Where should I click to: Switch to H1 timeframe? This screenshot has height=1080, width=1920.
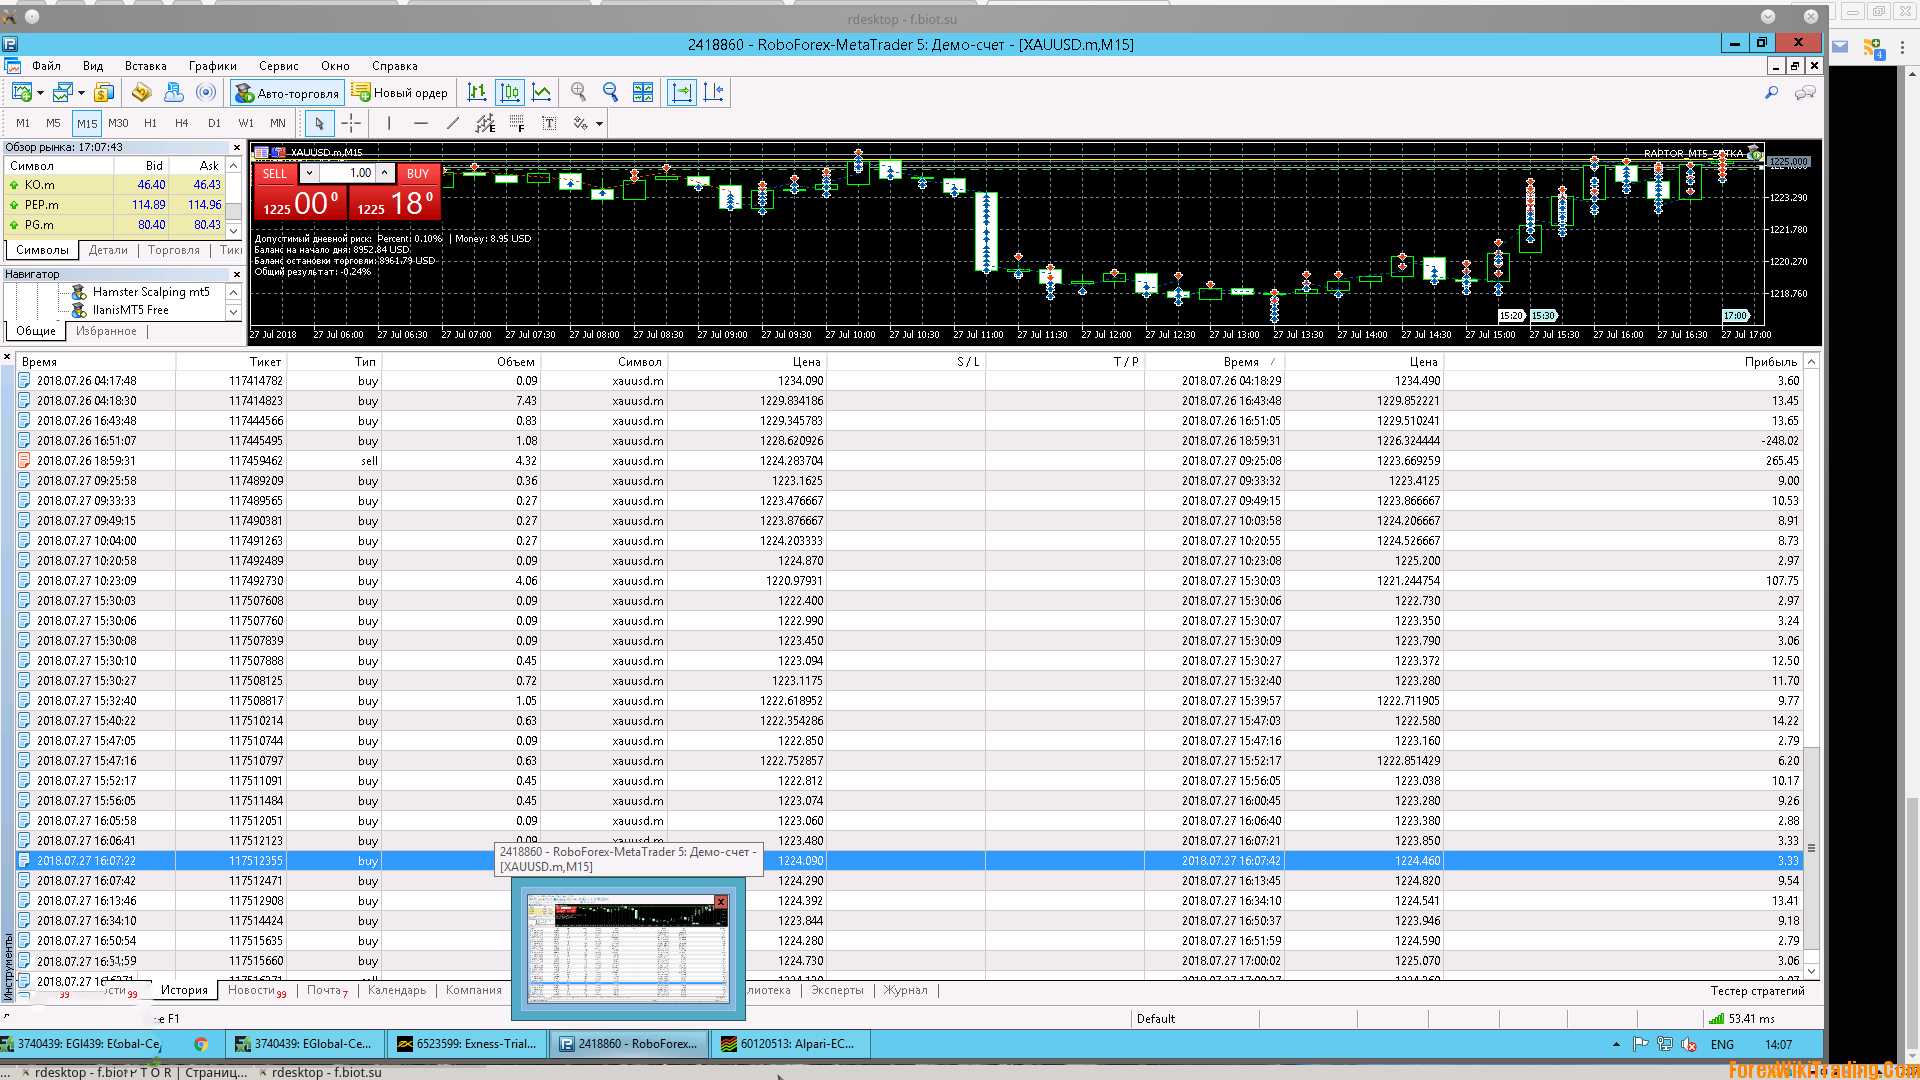coord(150,123)
